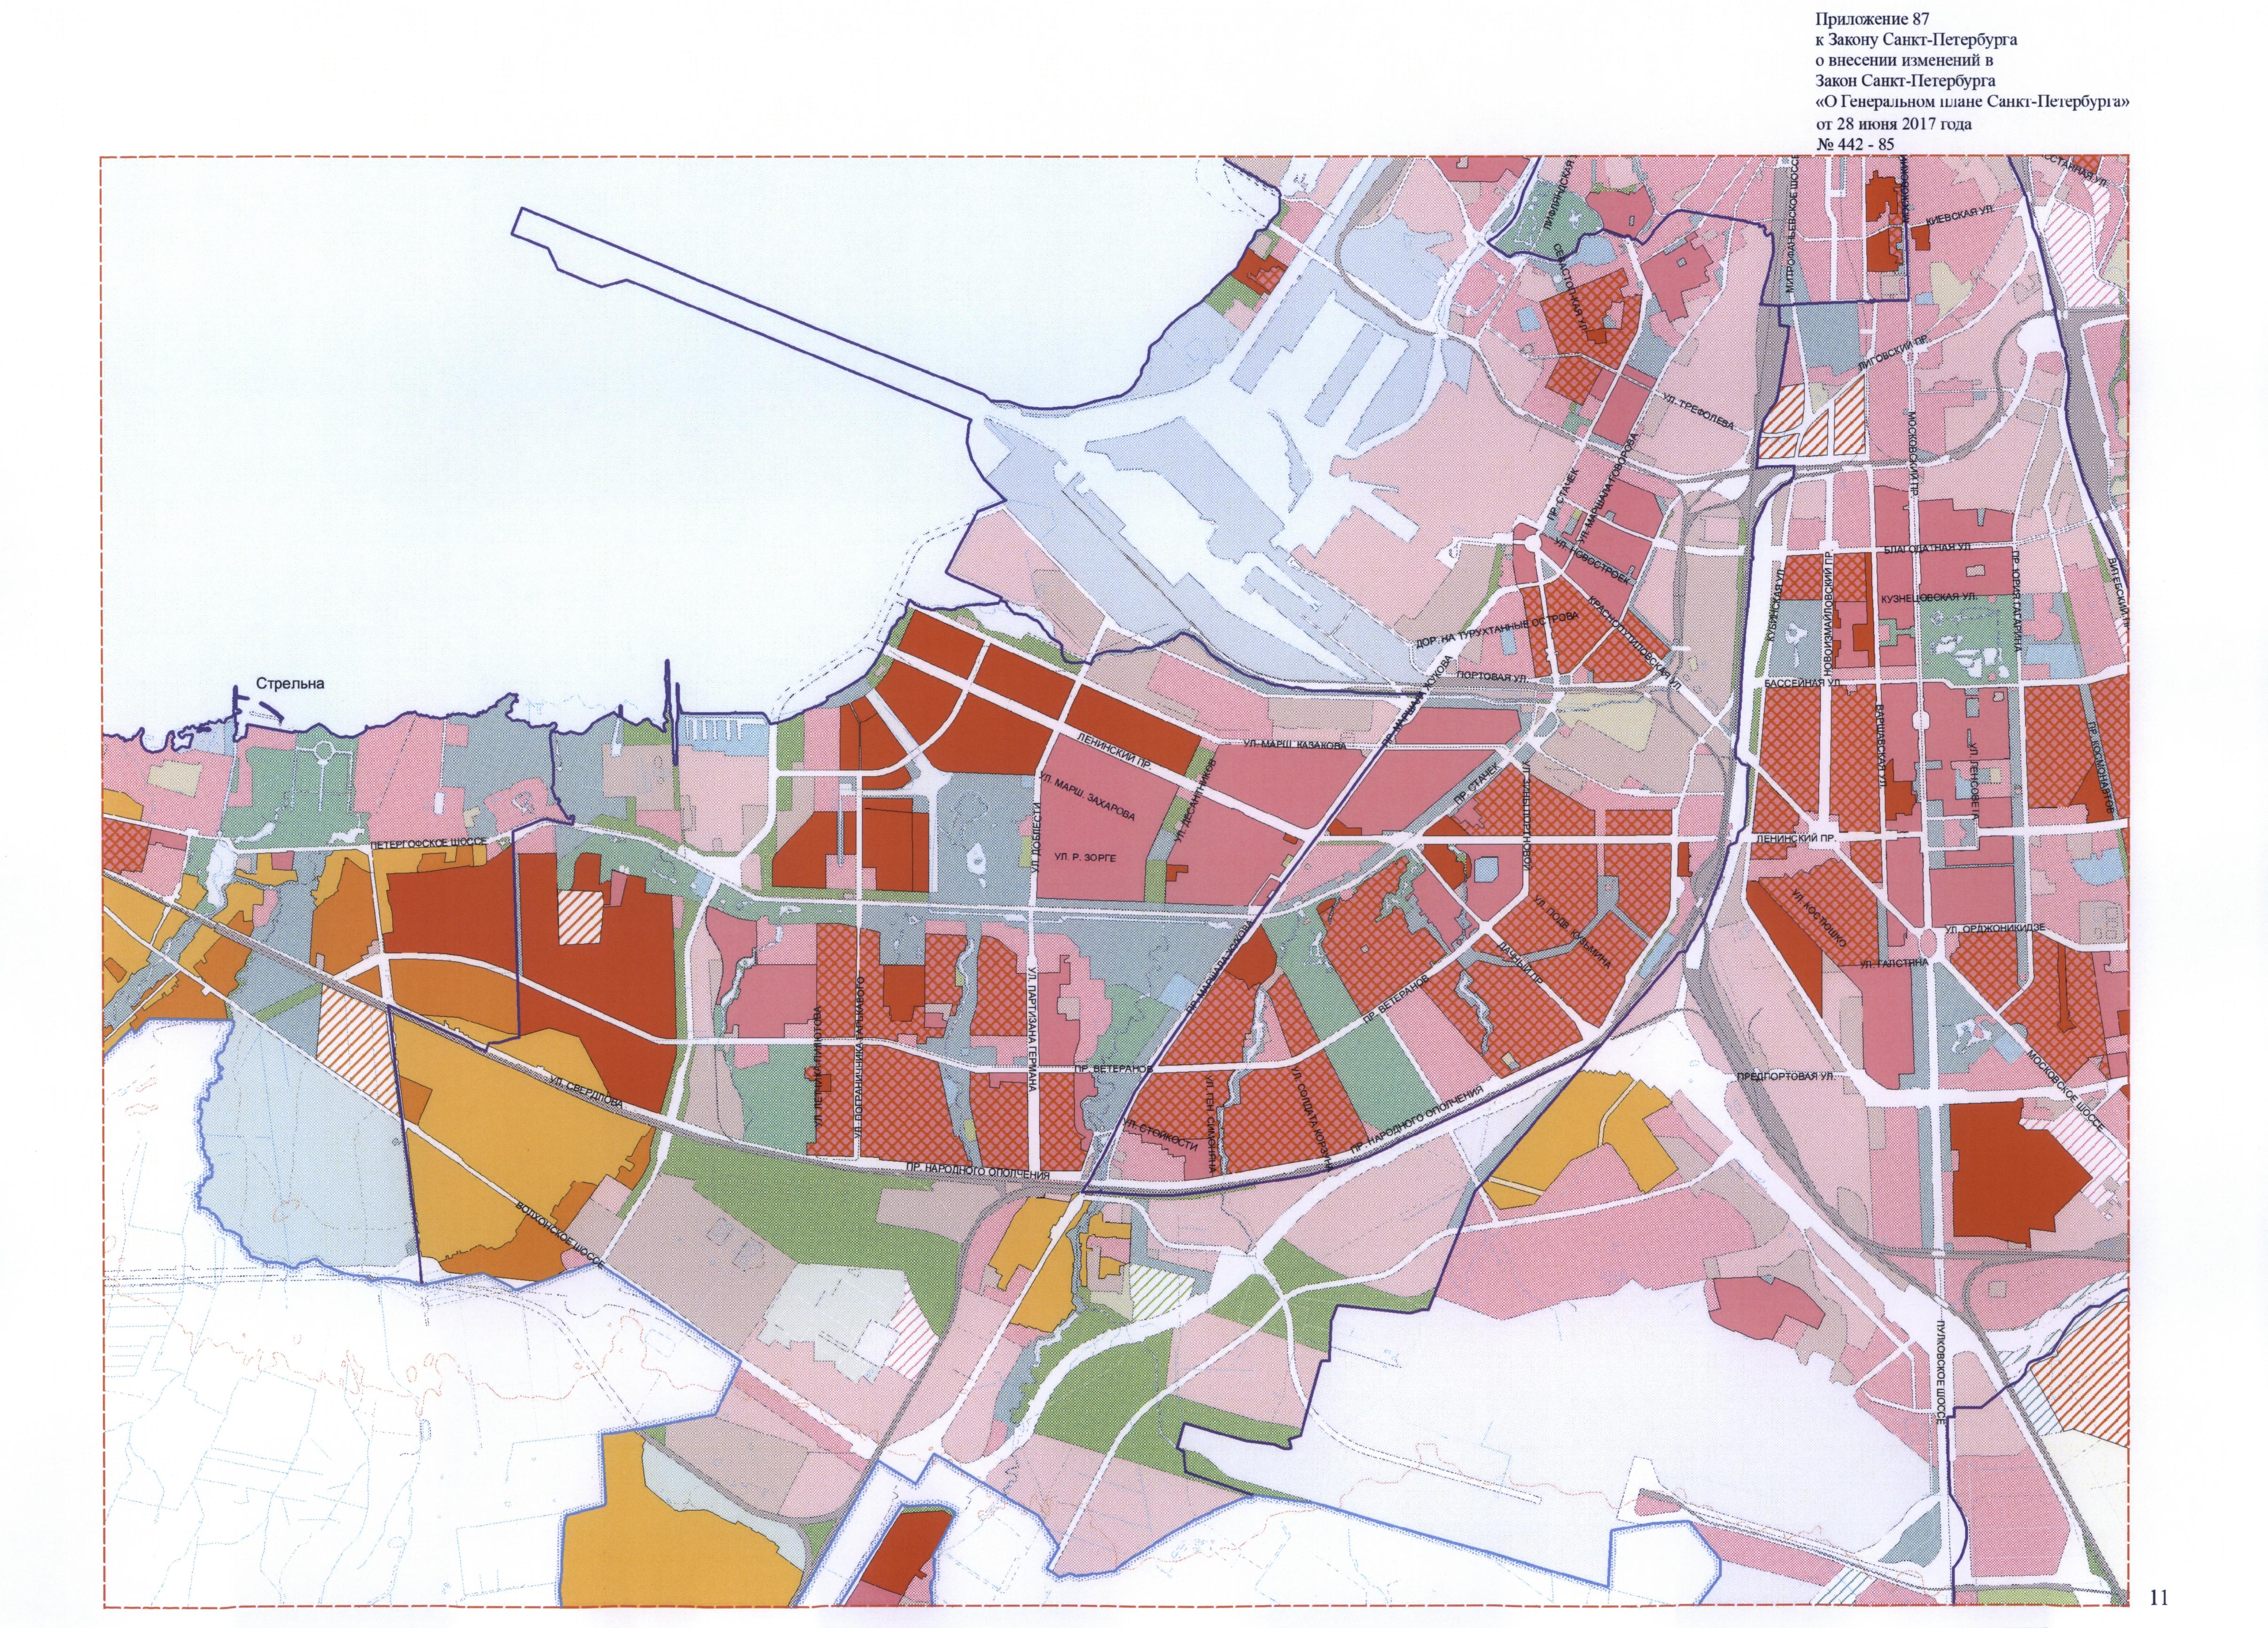
Task: Click the 'Стрельна' place label
Action: 291,684
